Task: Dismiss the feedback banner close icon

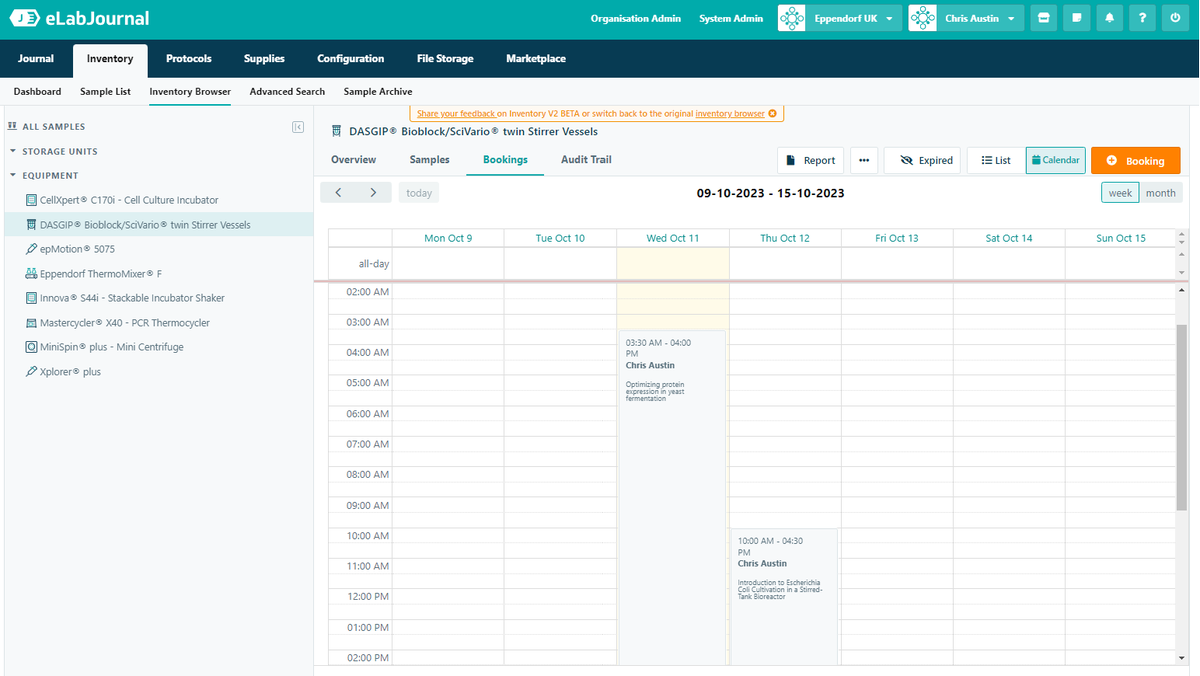Action: point(773,114)
